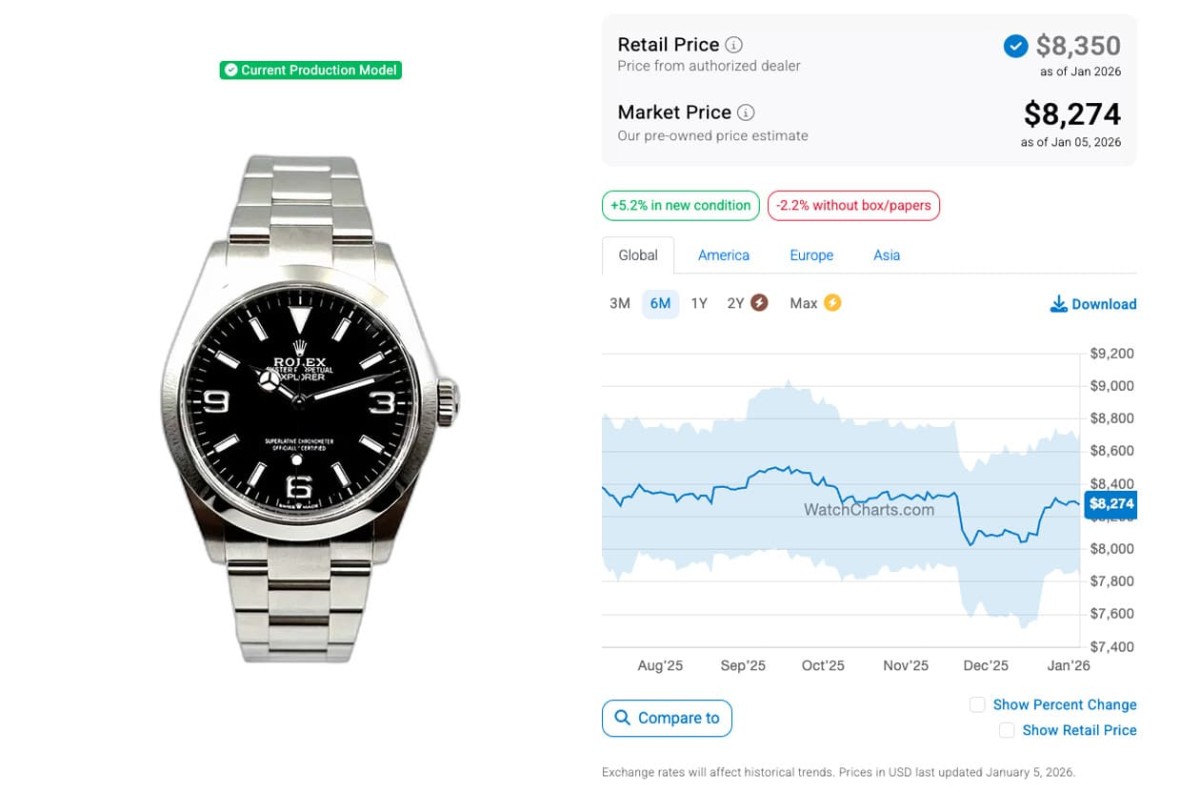Click the Retail Price info icon
The height and width of the screenshot is (794, 1200).
click(734, 45)
